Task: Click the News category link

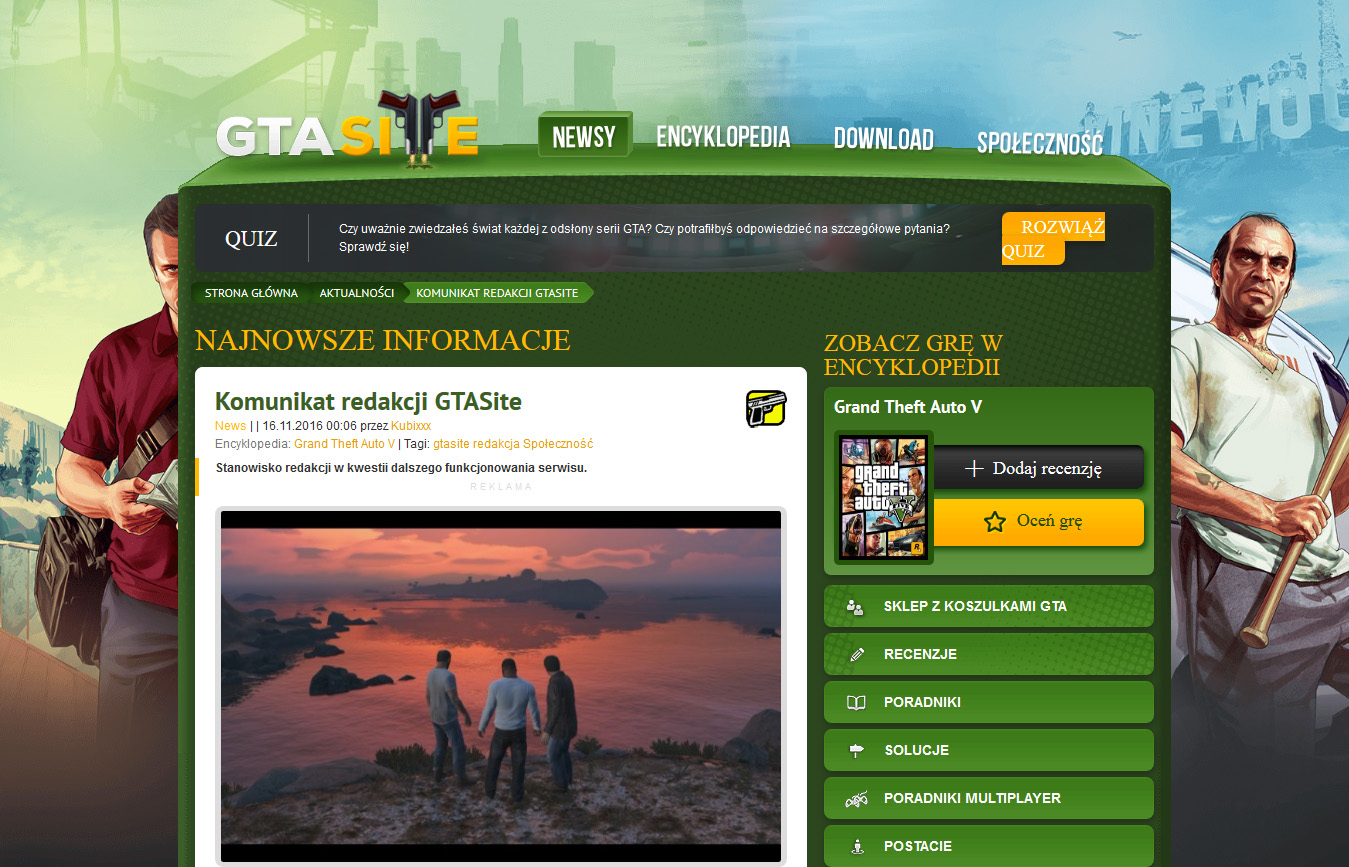Action: click(230, 426)
